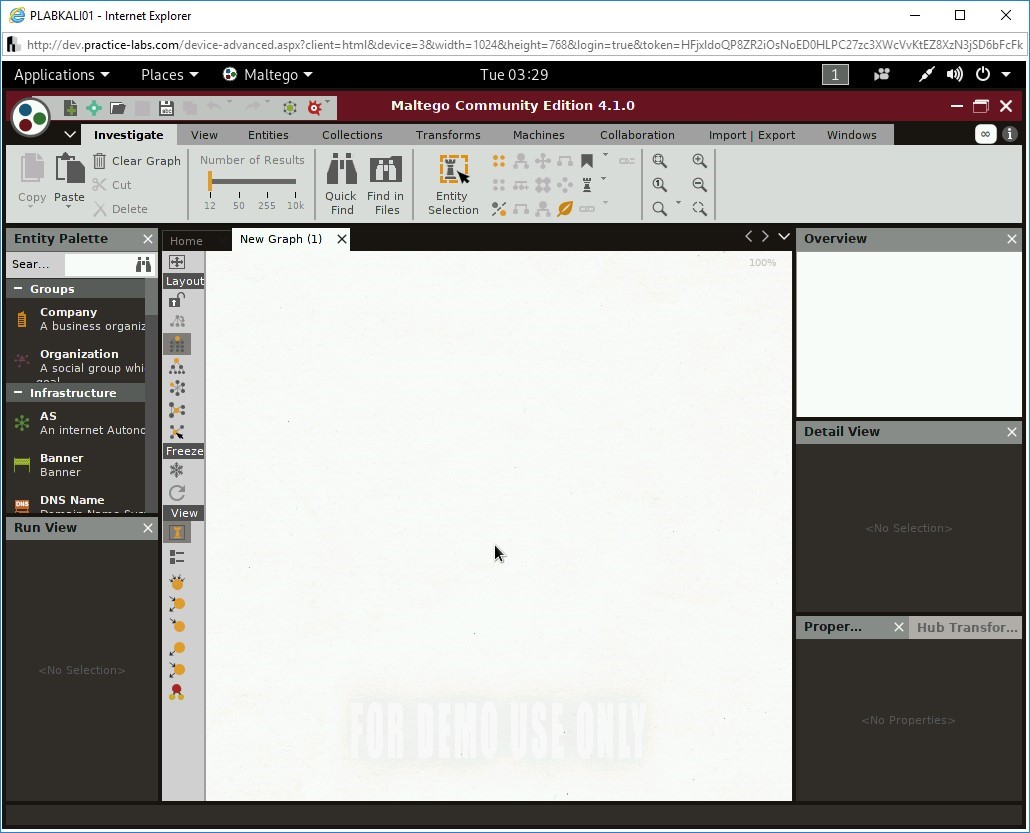Screen dimensions: 1030x833
Task: Toggle the Freeze layout snowflake icon
Action: 177,470
